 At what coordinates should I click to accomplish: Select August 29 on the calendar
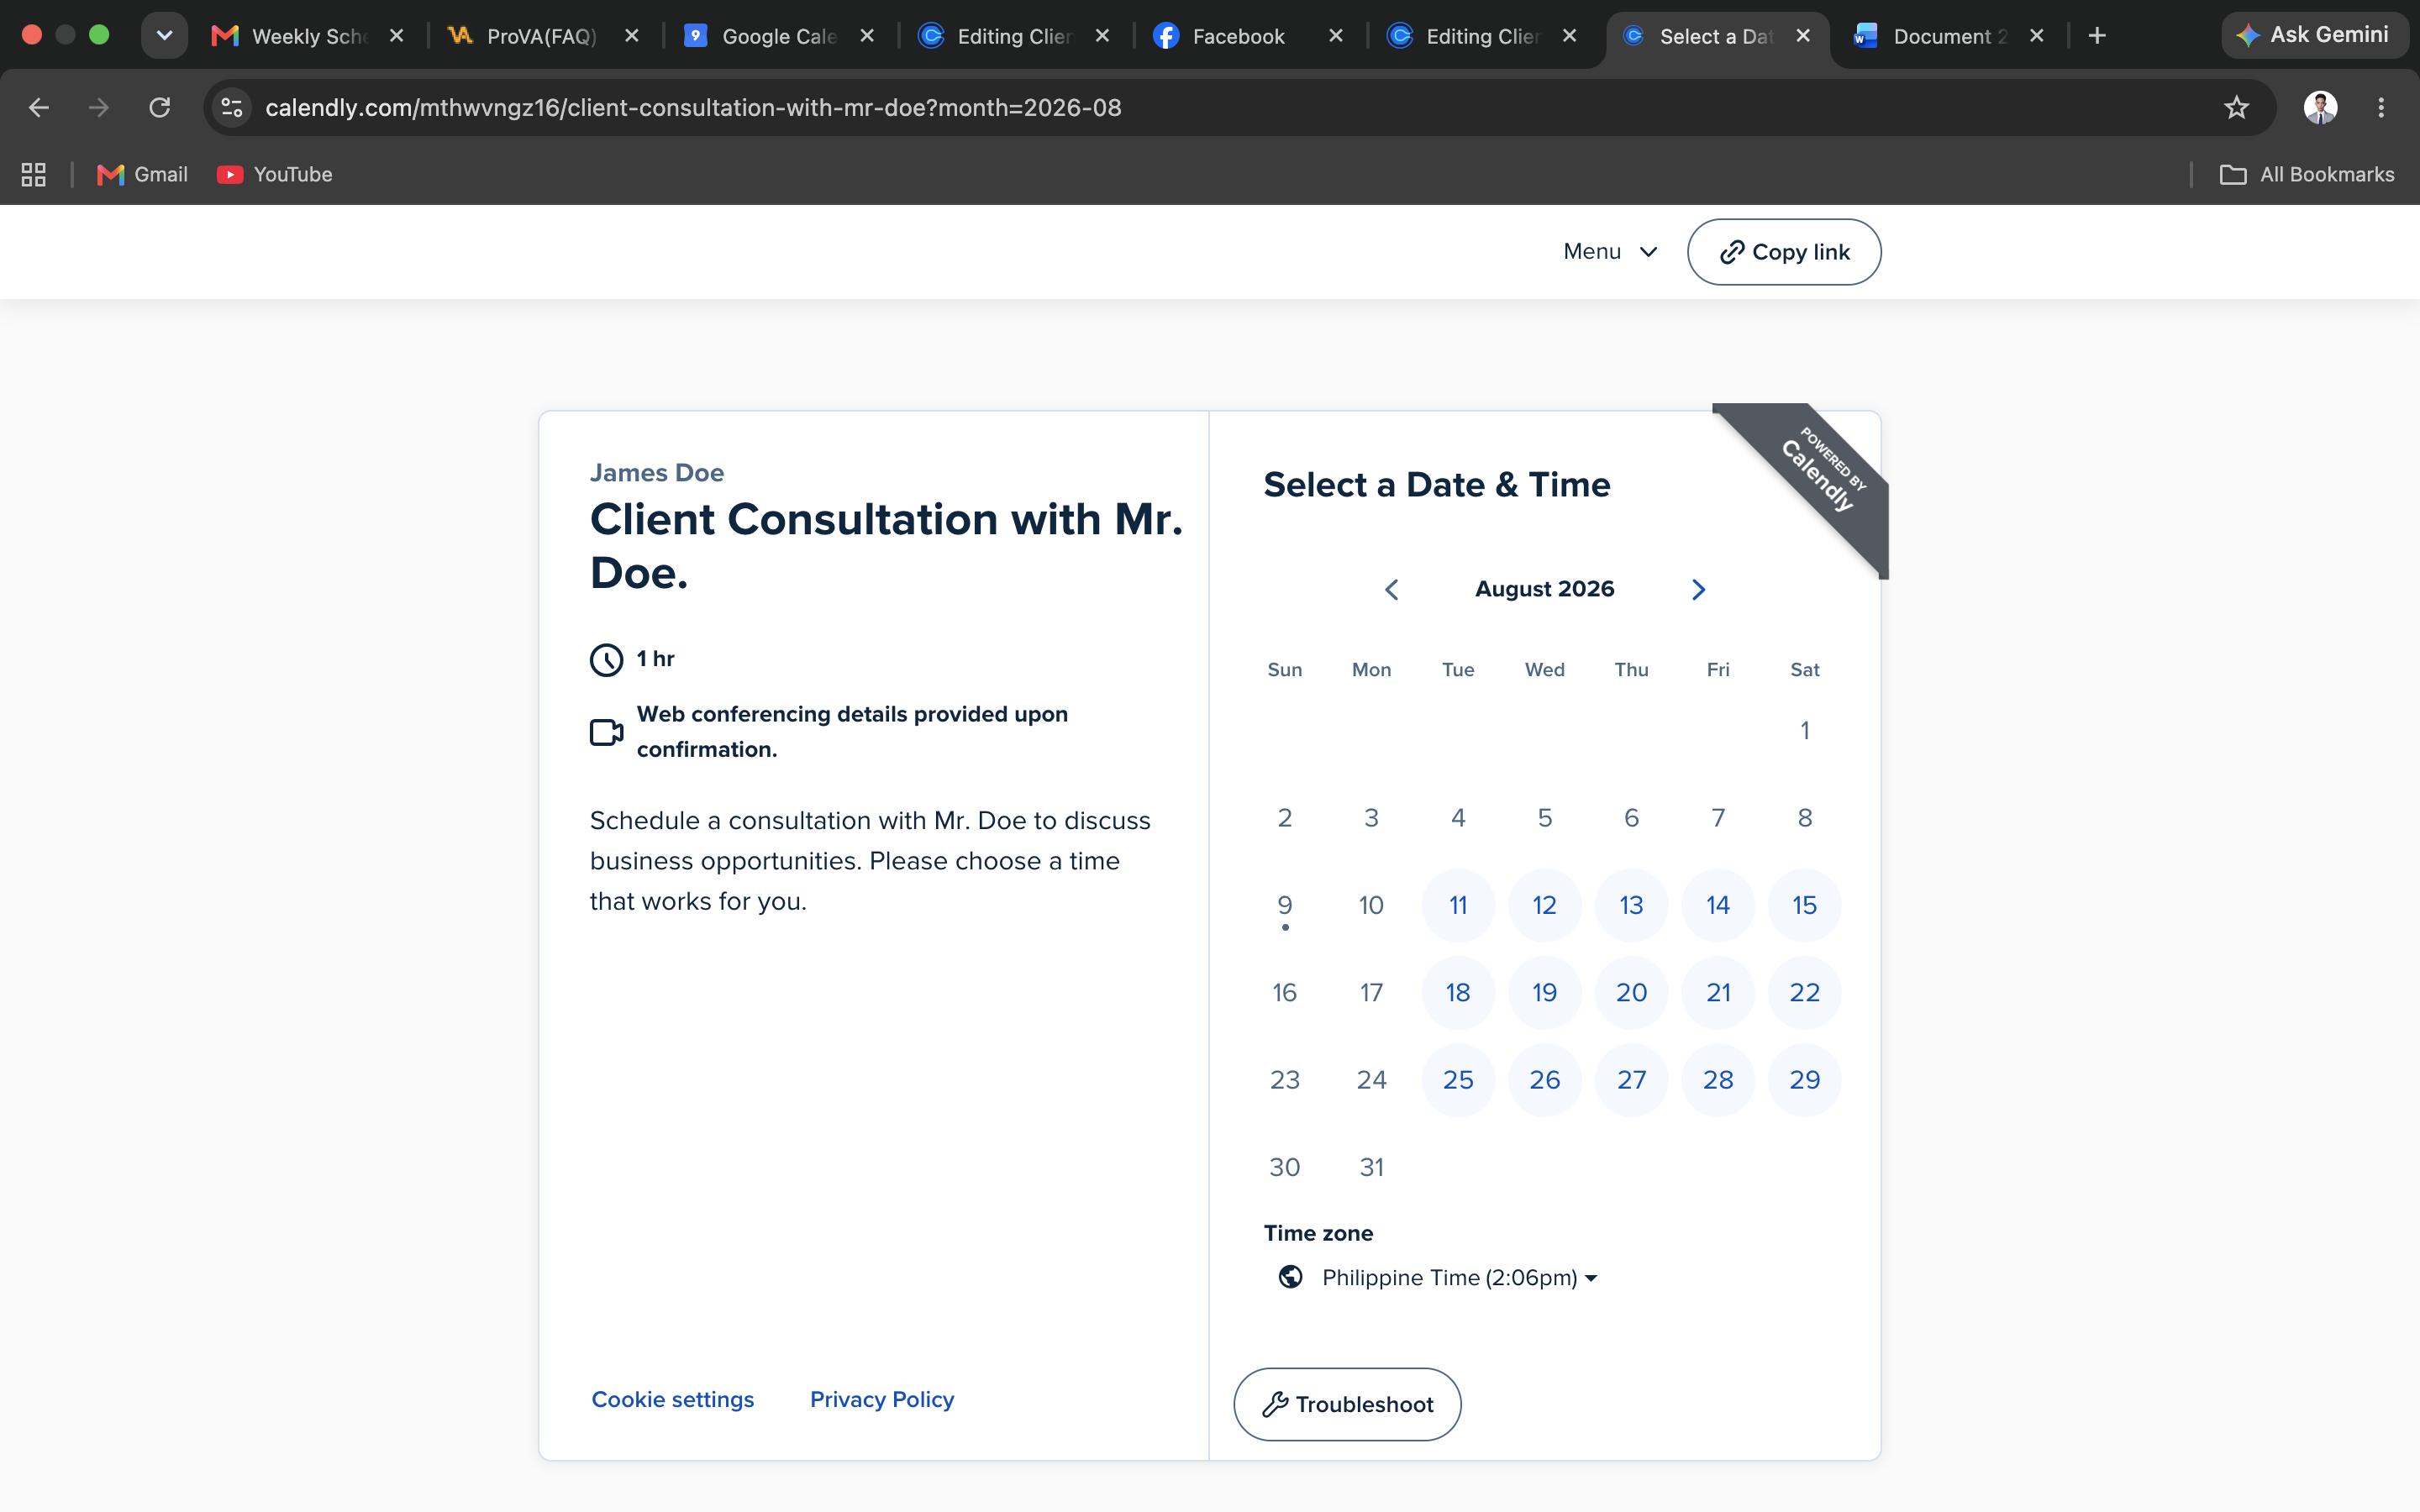point(1805,1080)
